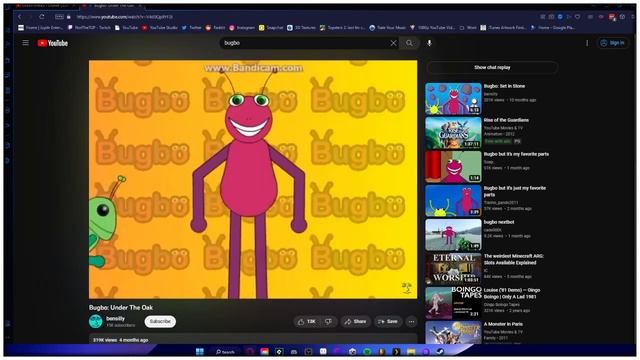This screenshot has height=360, width=640.
Task: Open the Twitter bookmark
Action: 191,28
